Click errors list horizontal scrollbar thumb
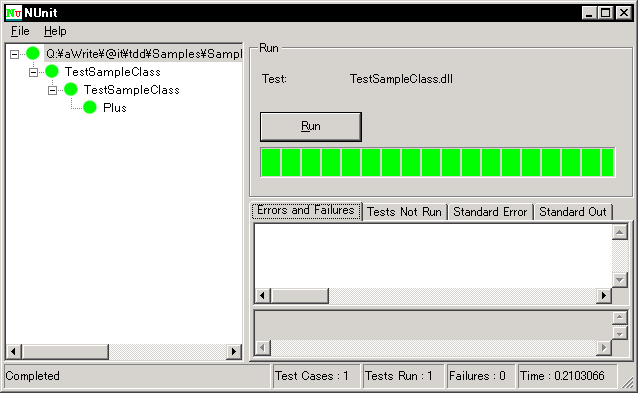The height and width of the screenshot is (393, 638). [x=299, y=296]
